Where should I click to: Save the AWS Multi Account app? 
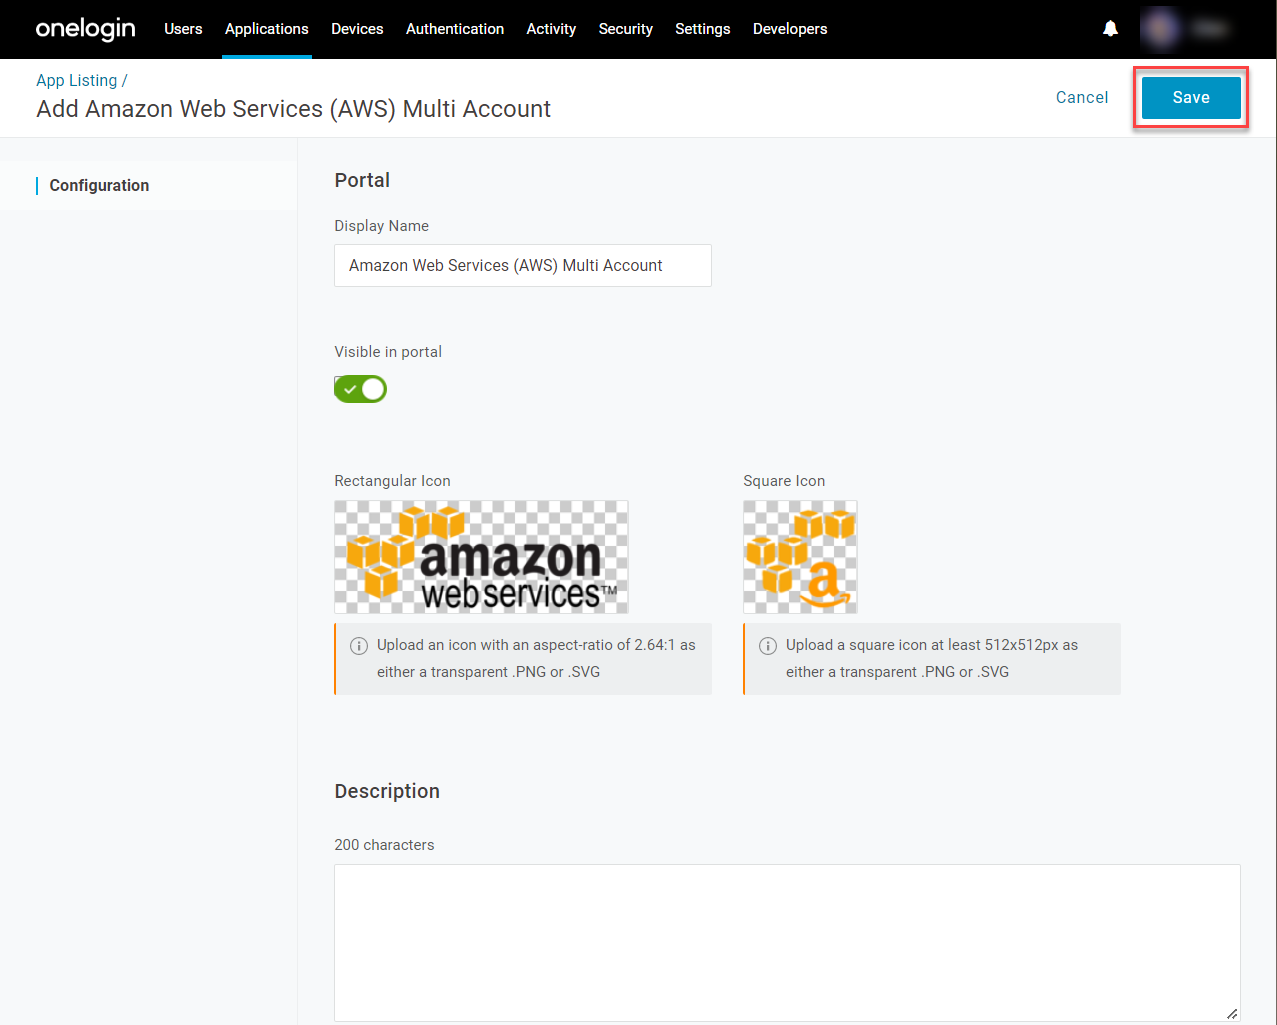tap(1190, 97)
